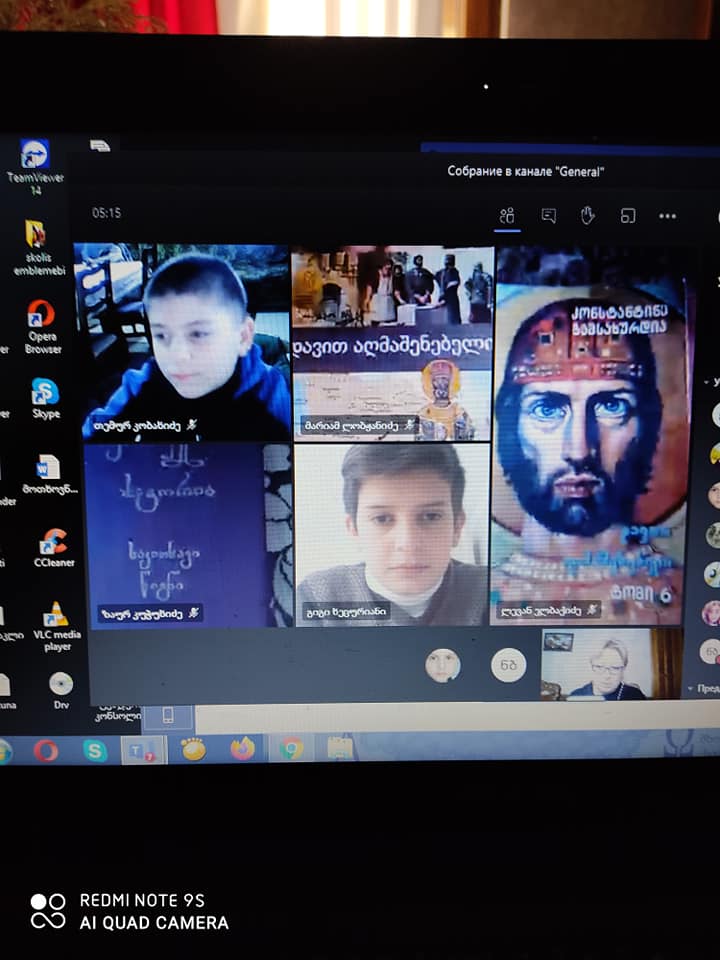Open the Word document icon on desktop

49,474
